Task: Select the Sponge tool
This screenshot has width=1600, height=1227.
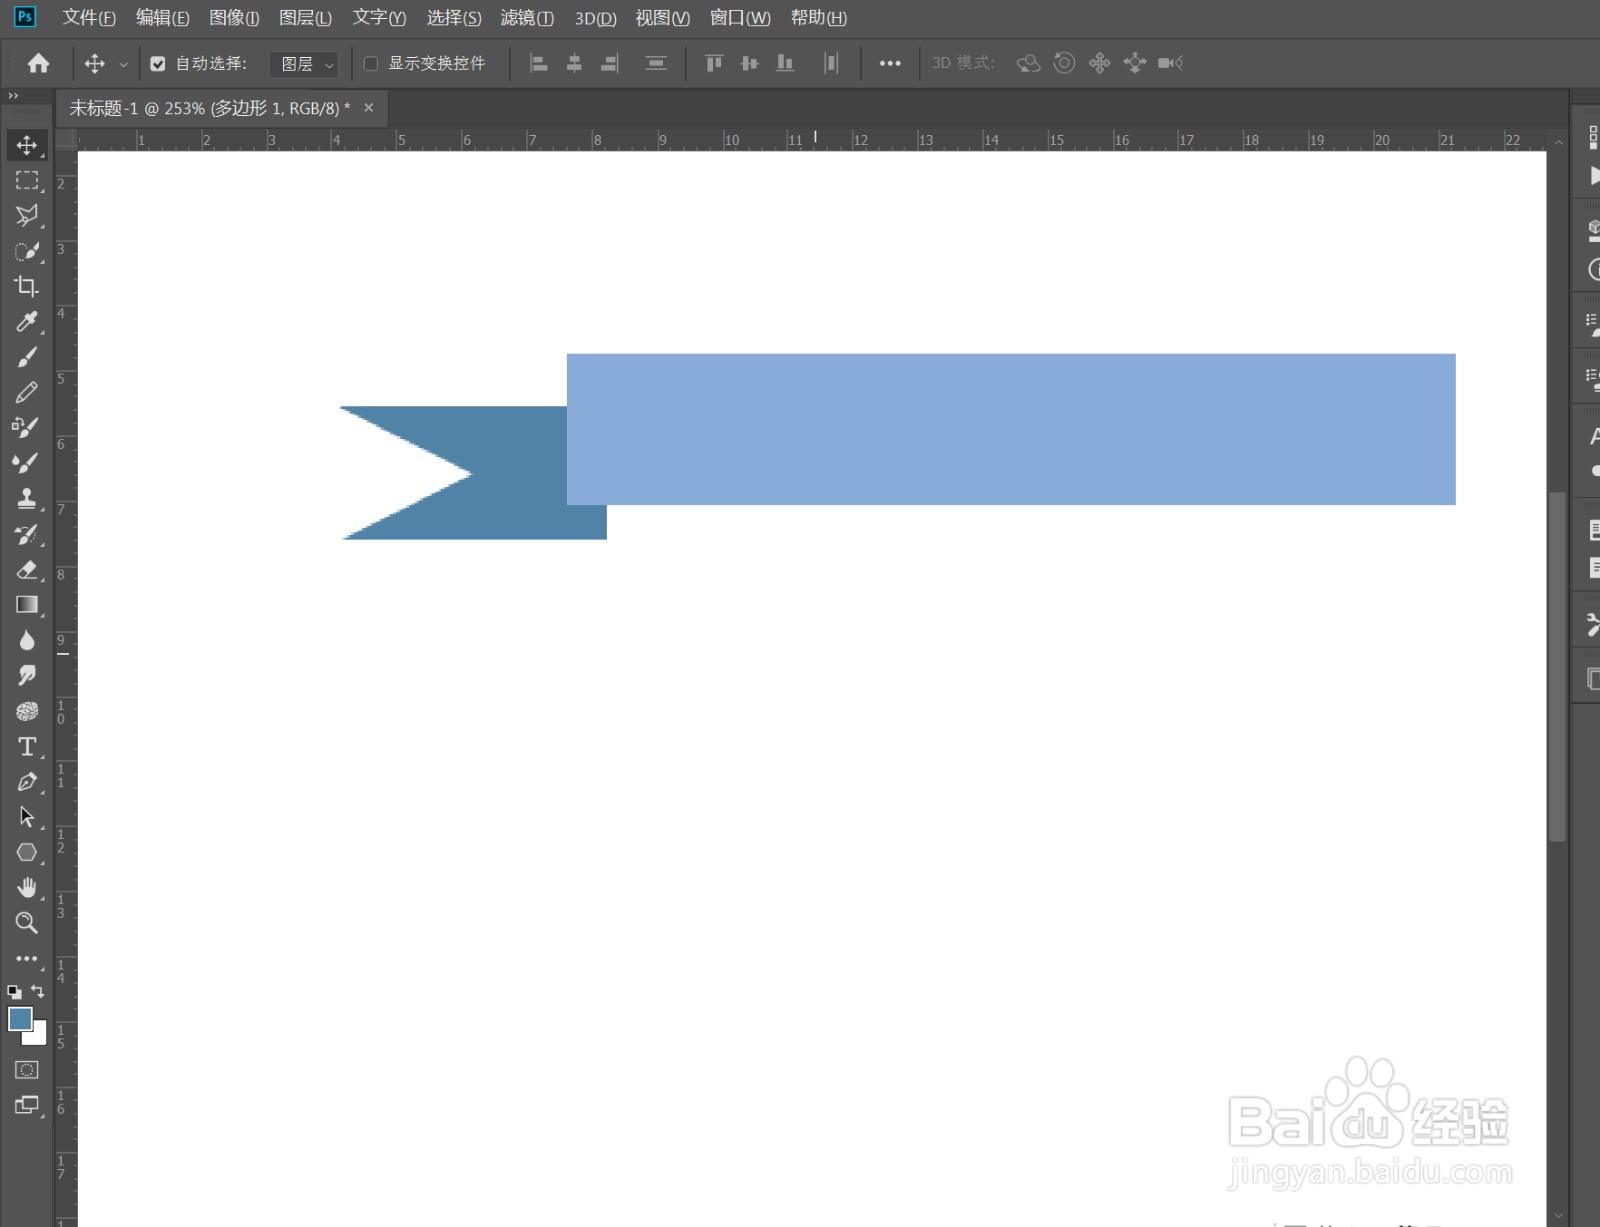Action: click(27, 711)
